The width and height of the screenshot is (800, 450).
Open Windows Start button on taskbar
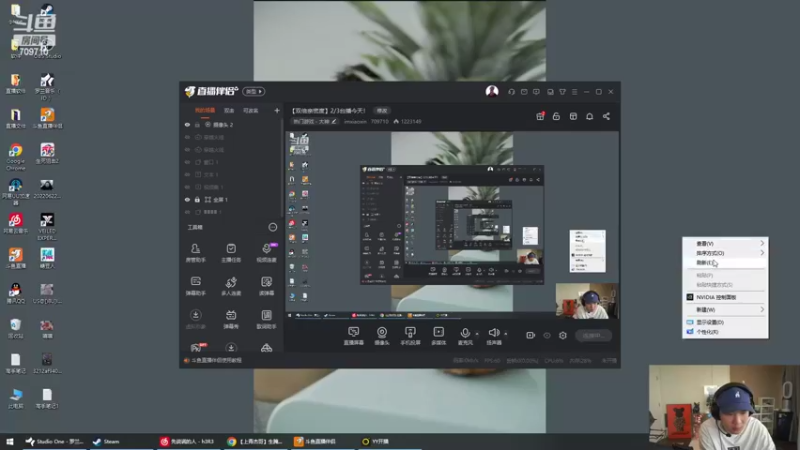(10, 441)
